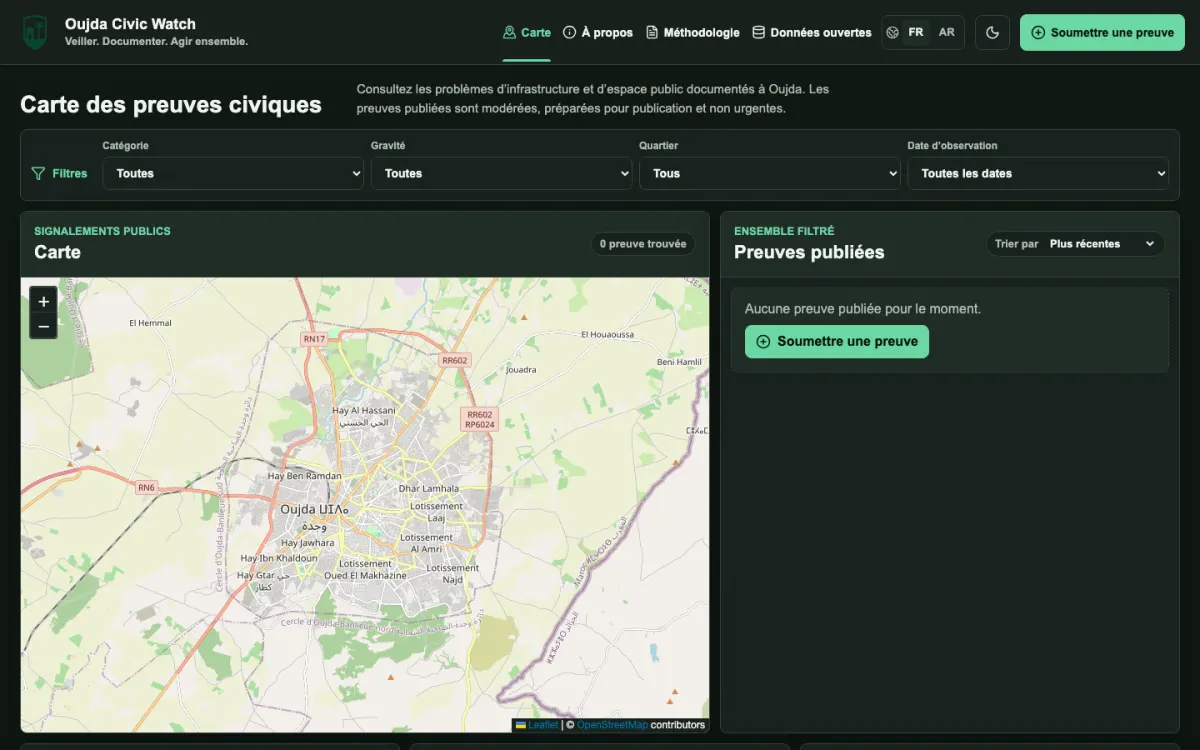This screenshot has height=750, width=1200.
Task: Click the 'Carte des preuves civiques' heading
Action: tap(171, 105)
